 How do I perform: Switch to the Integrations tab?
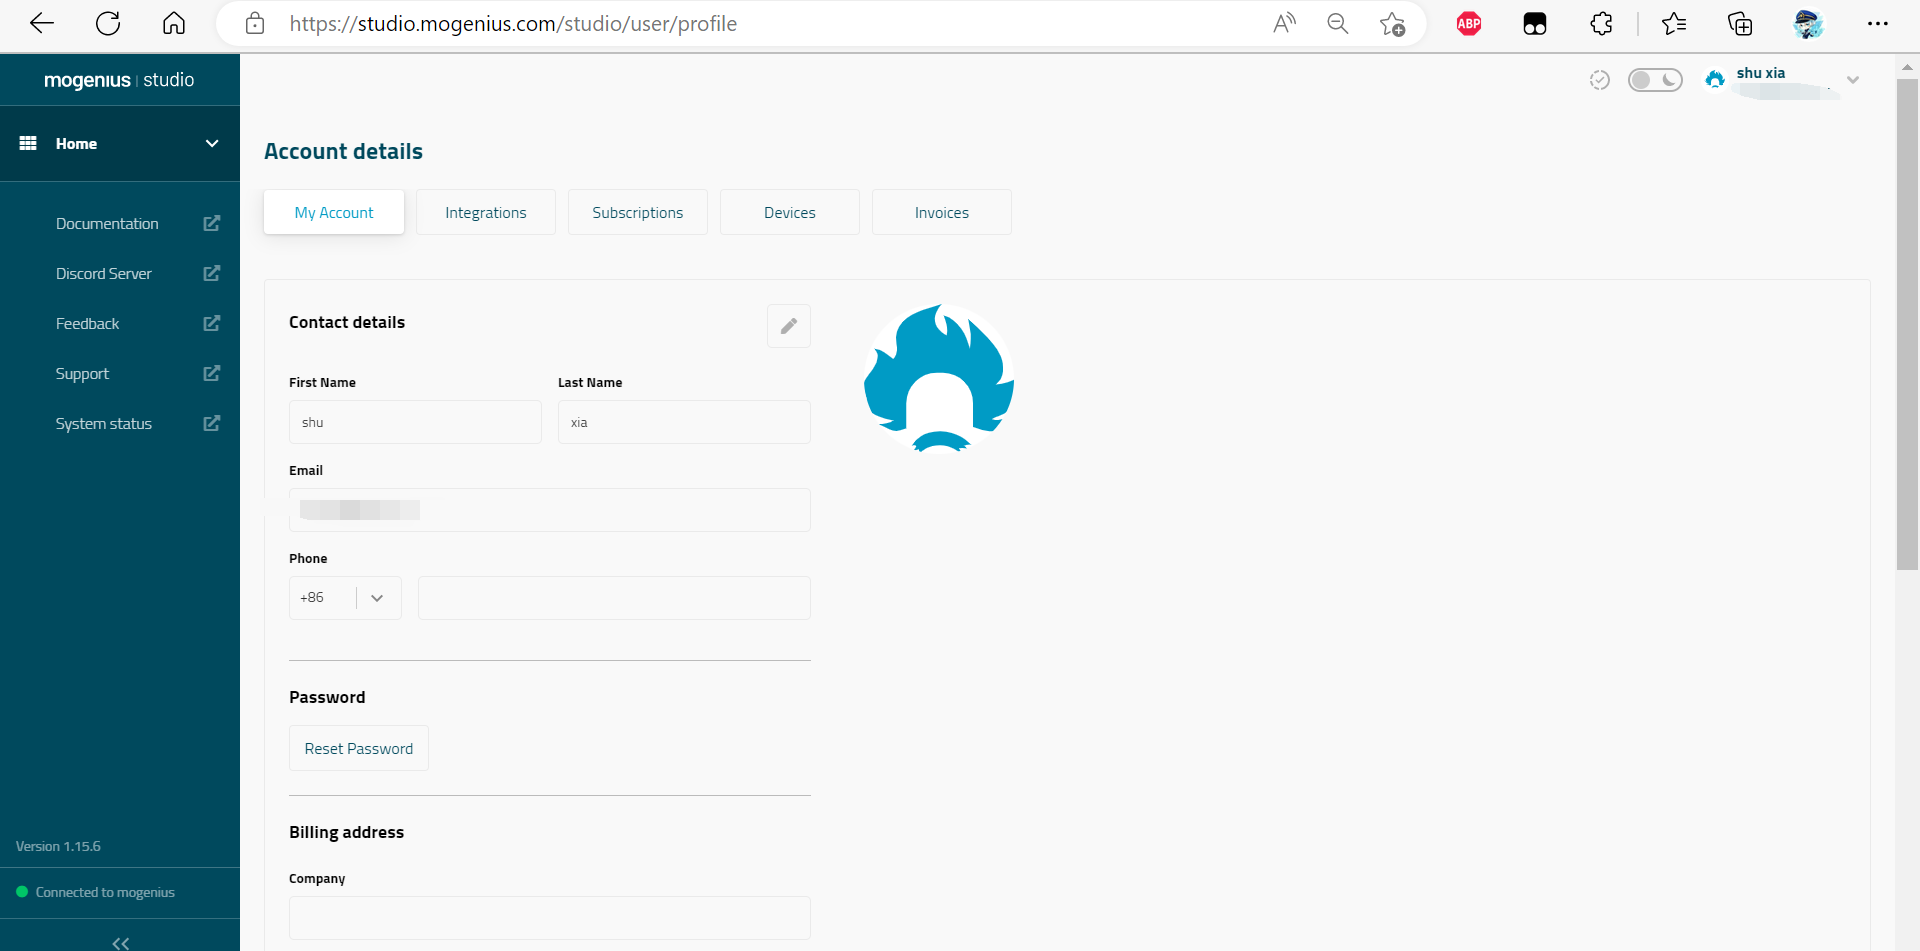pyautogui.click(x=486, y=212)
